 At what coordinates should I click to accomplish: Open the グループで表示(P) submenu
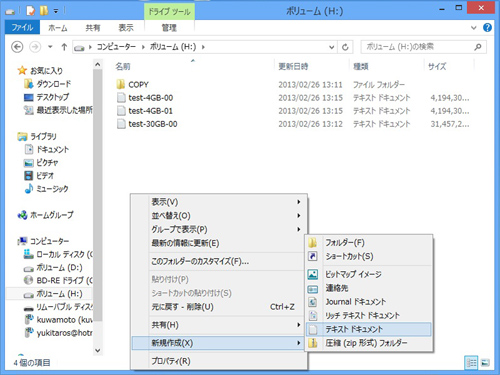(219, 229)
